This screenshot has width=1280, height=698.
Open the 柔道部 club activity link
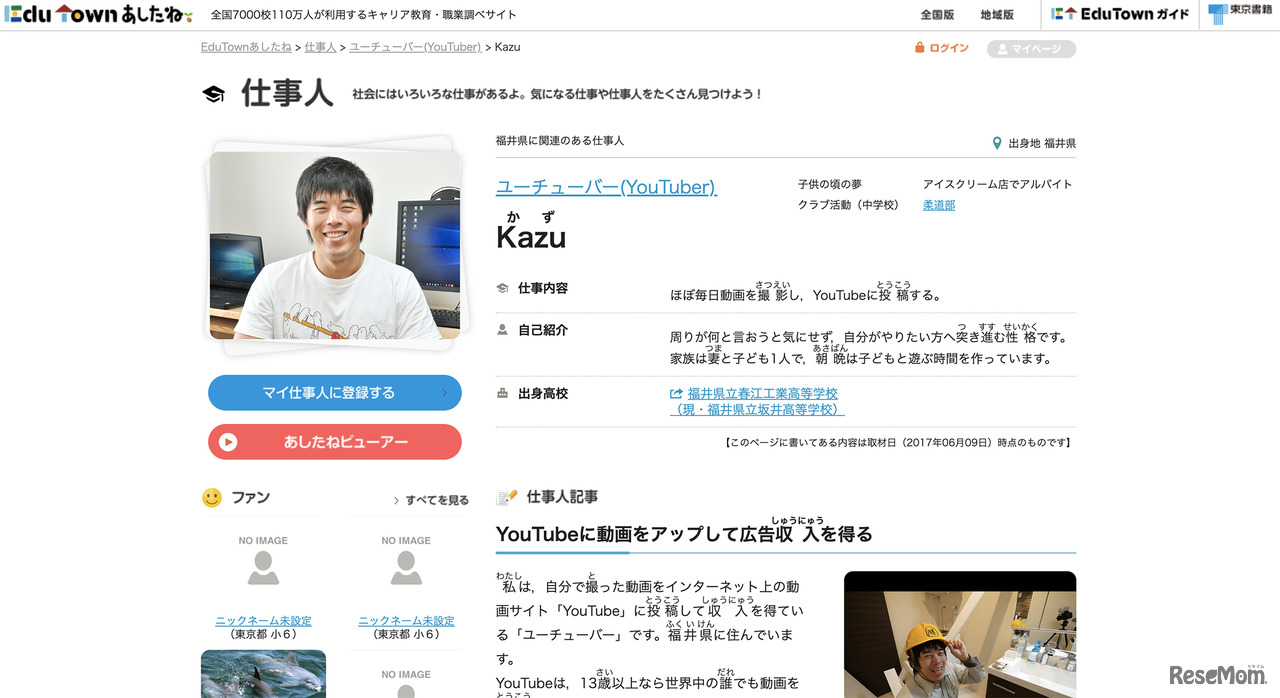[x=938, y=203]
